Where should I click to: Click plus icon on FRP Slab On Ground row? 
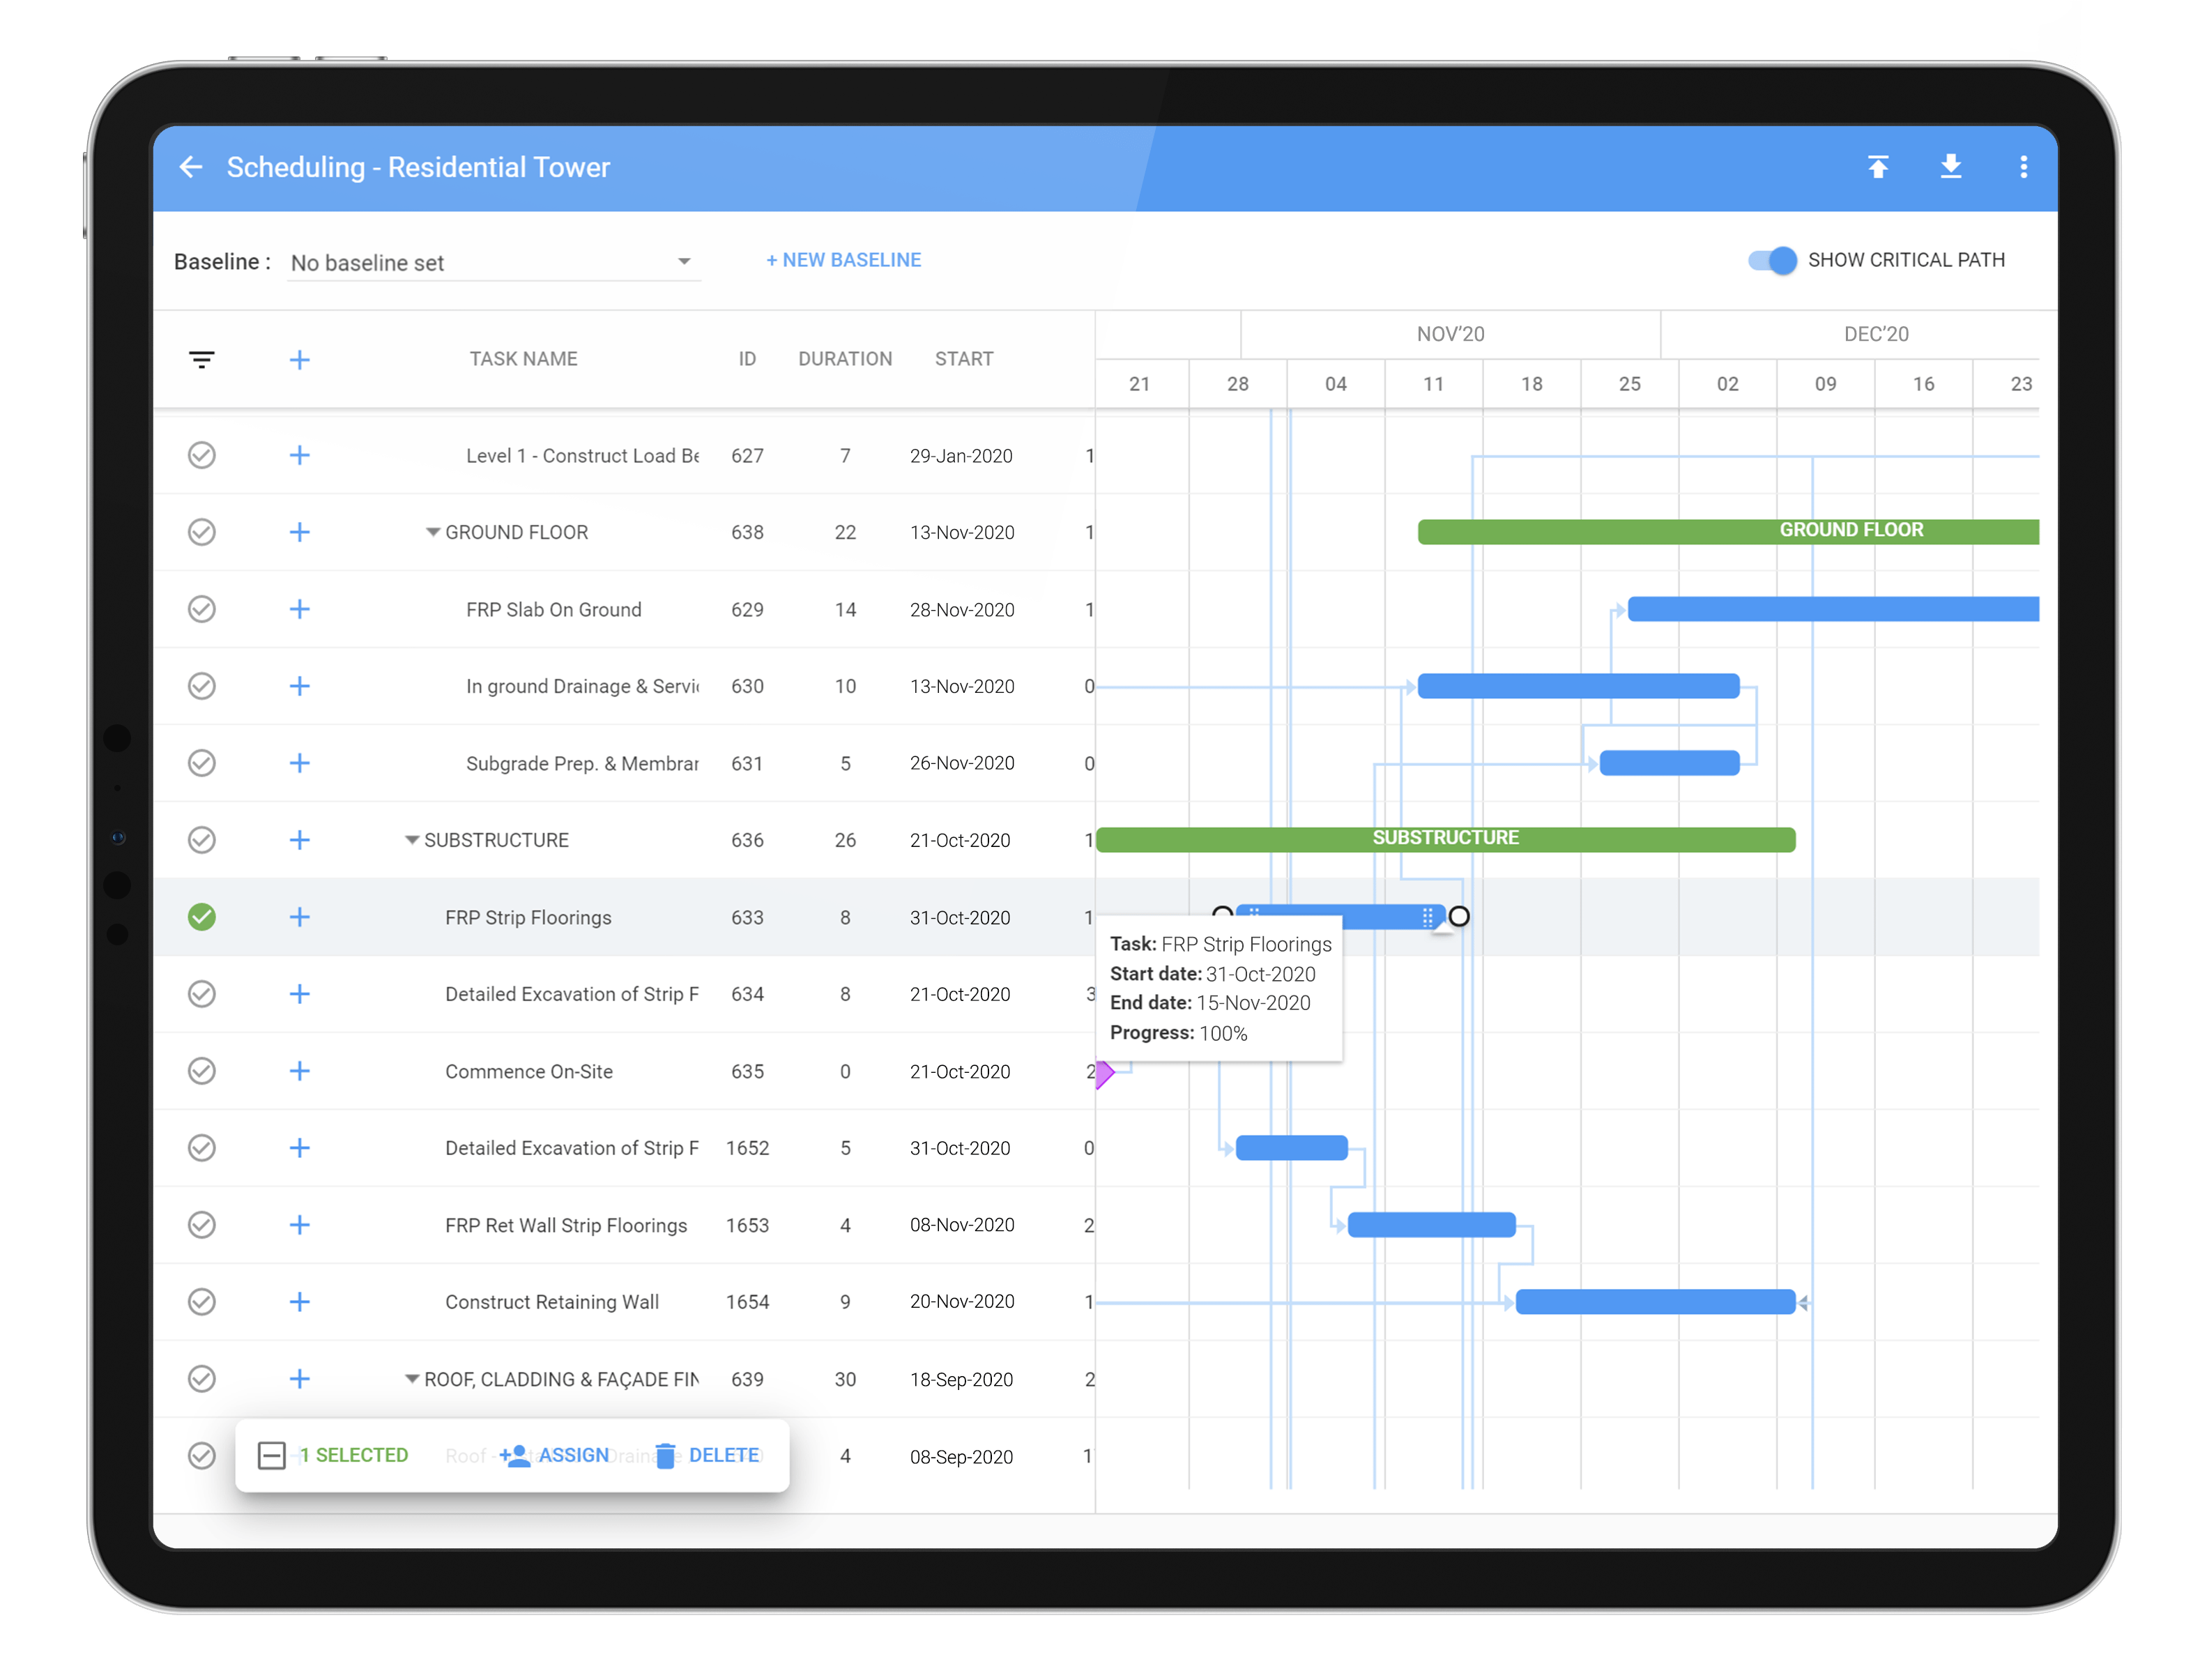pyautogui.click(x=300, y=610)
